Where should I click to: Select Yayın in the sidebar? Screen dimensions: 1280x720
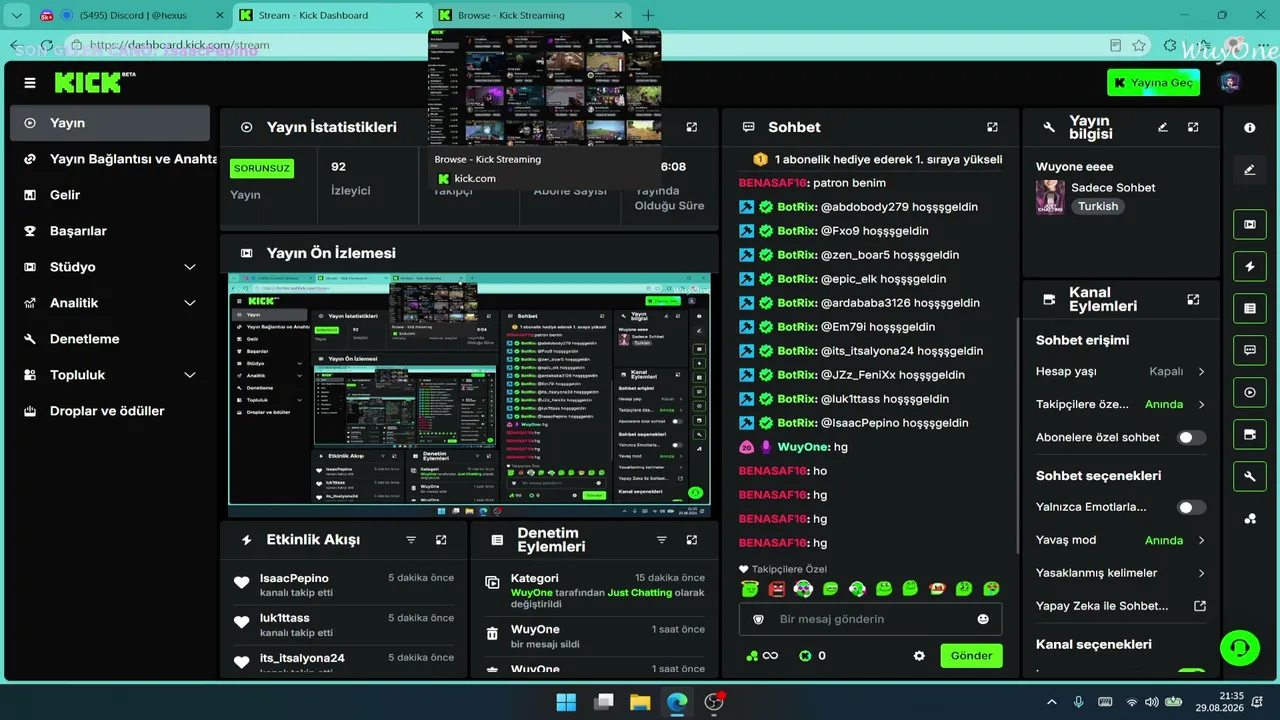click(110, 123)
